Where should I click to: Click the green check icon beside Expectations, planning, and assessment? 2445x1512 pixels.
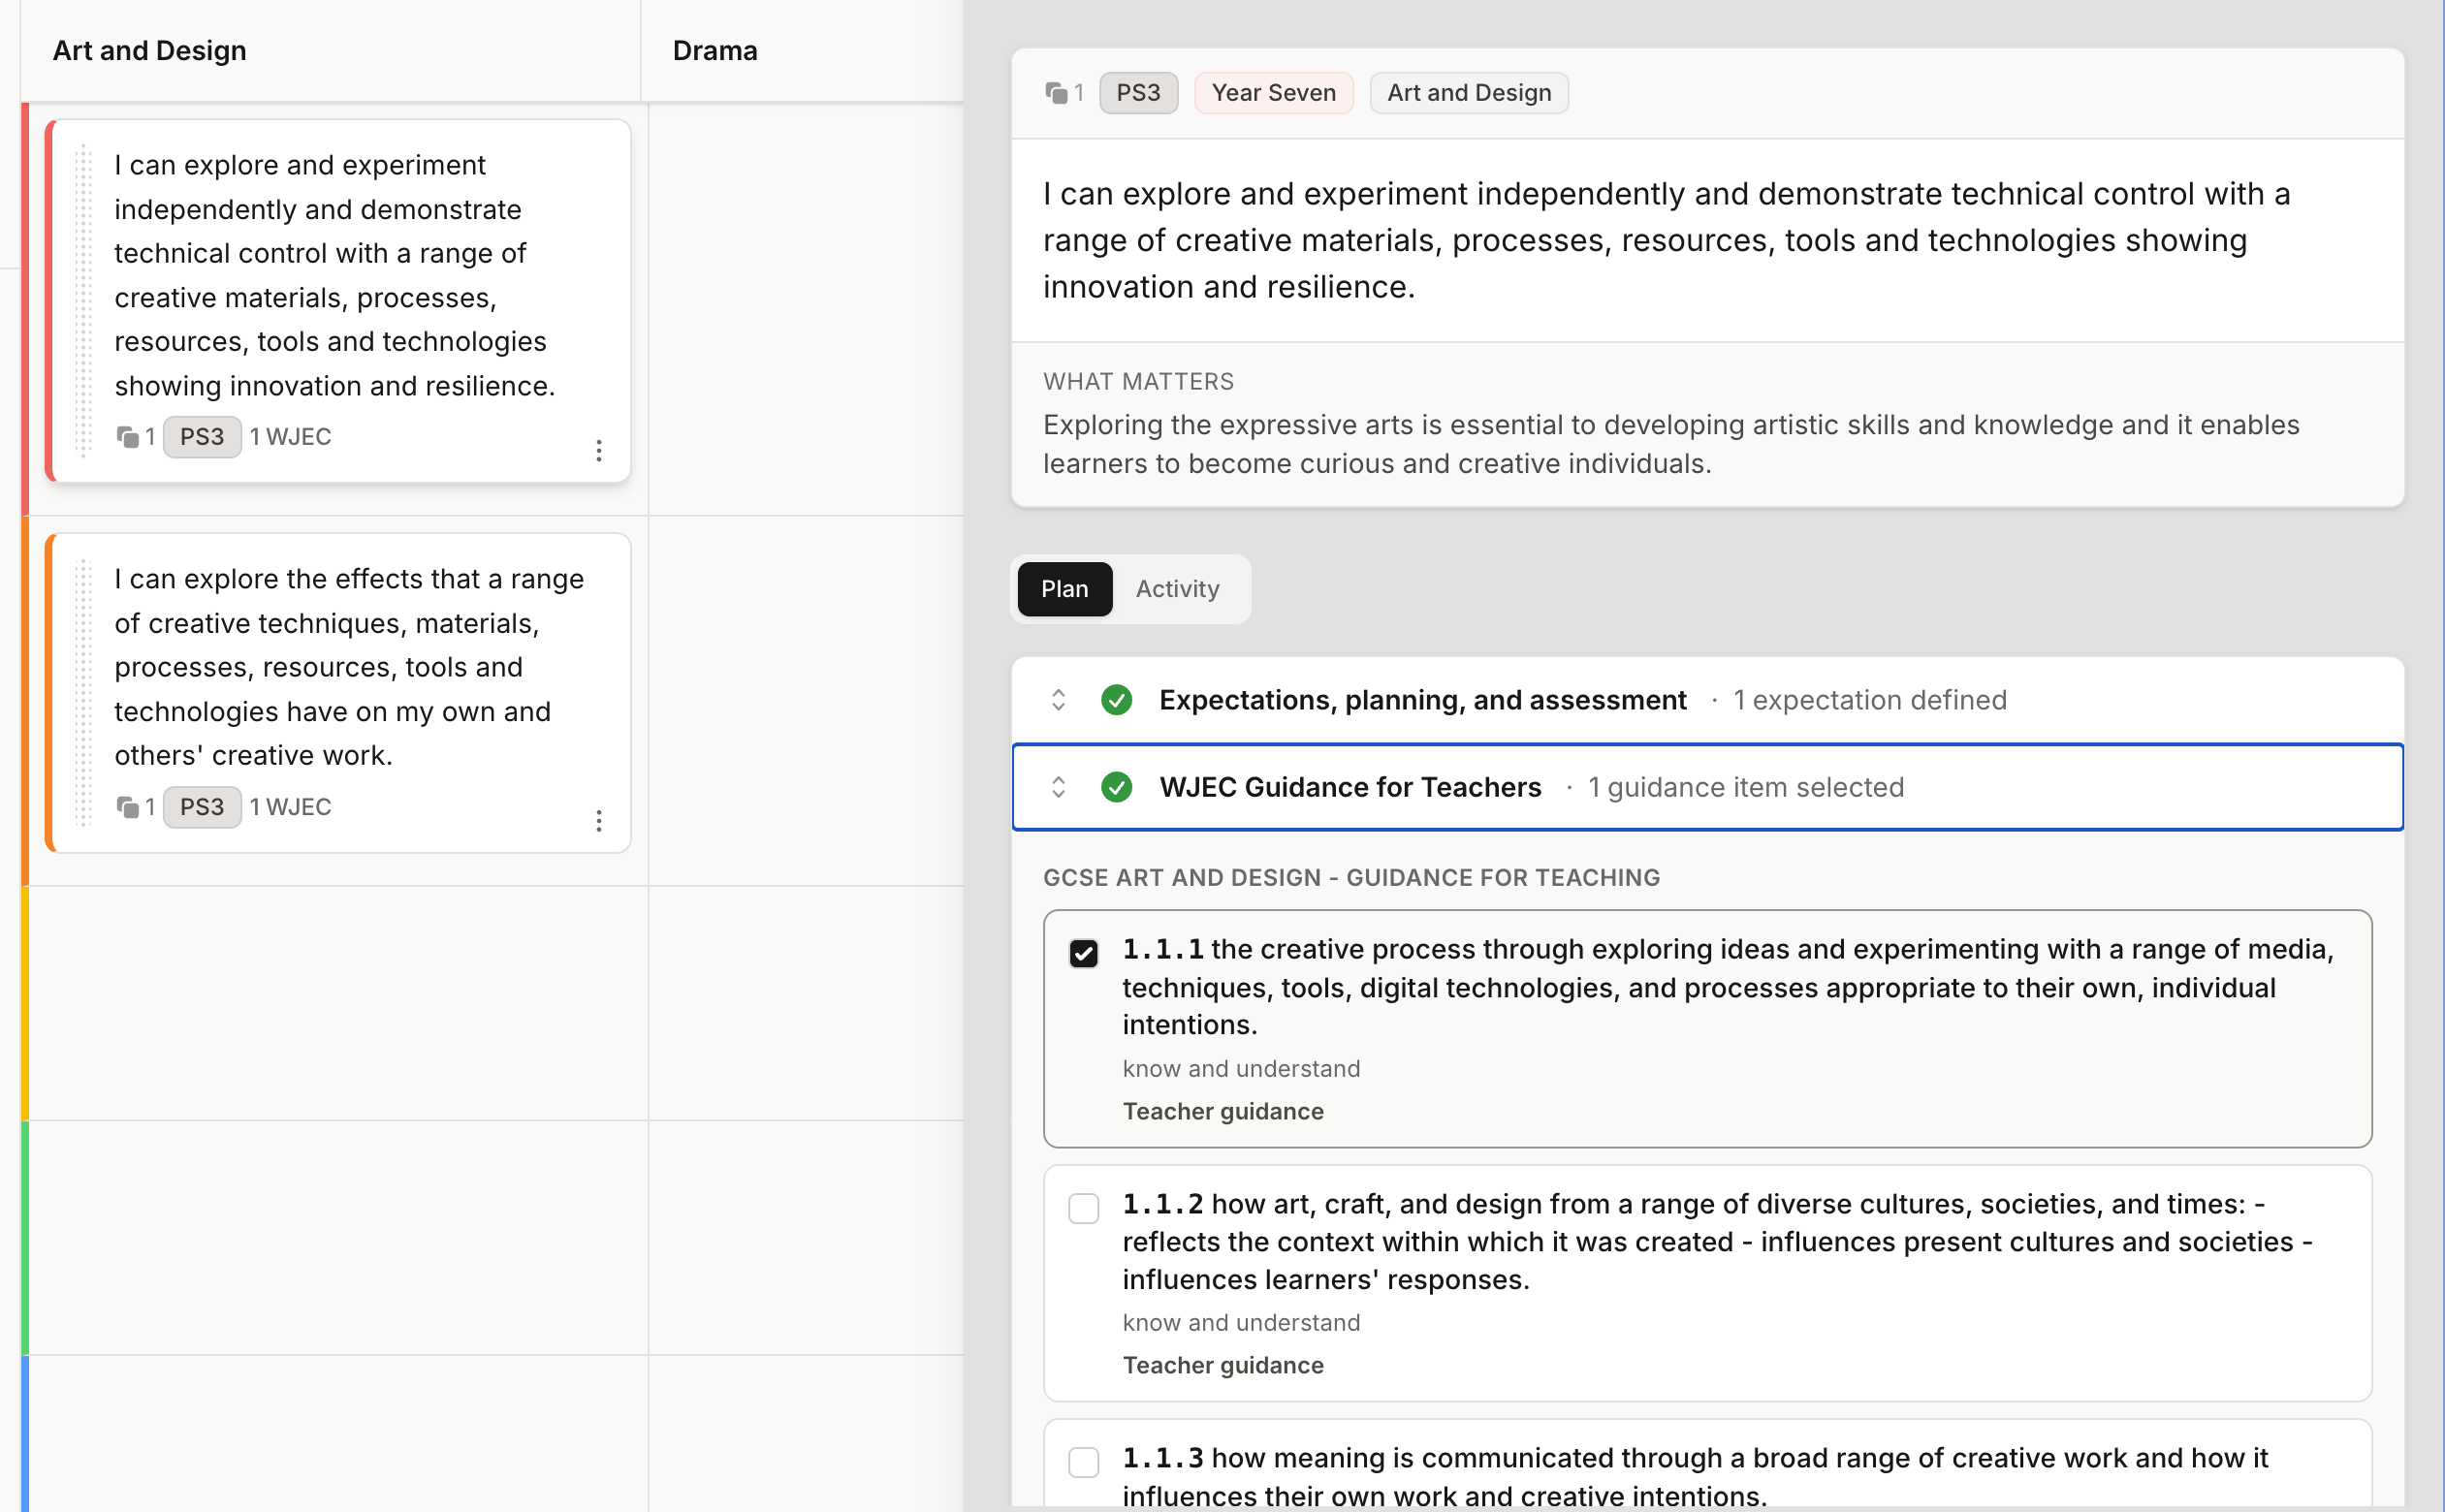point(1116,700)
